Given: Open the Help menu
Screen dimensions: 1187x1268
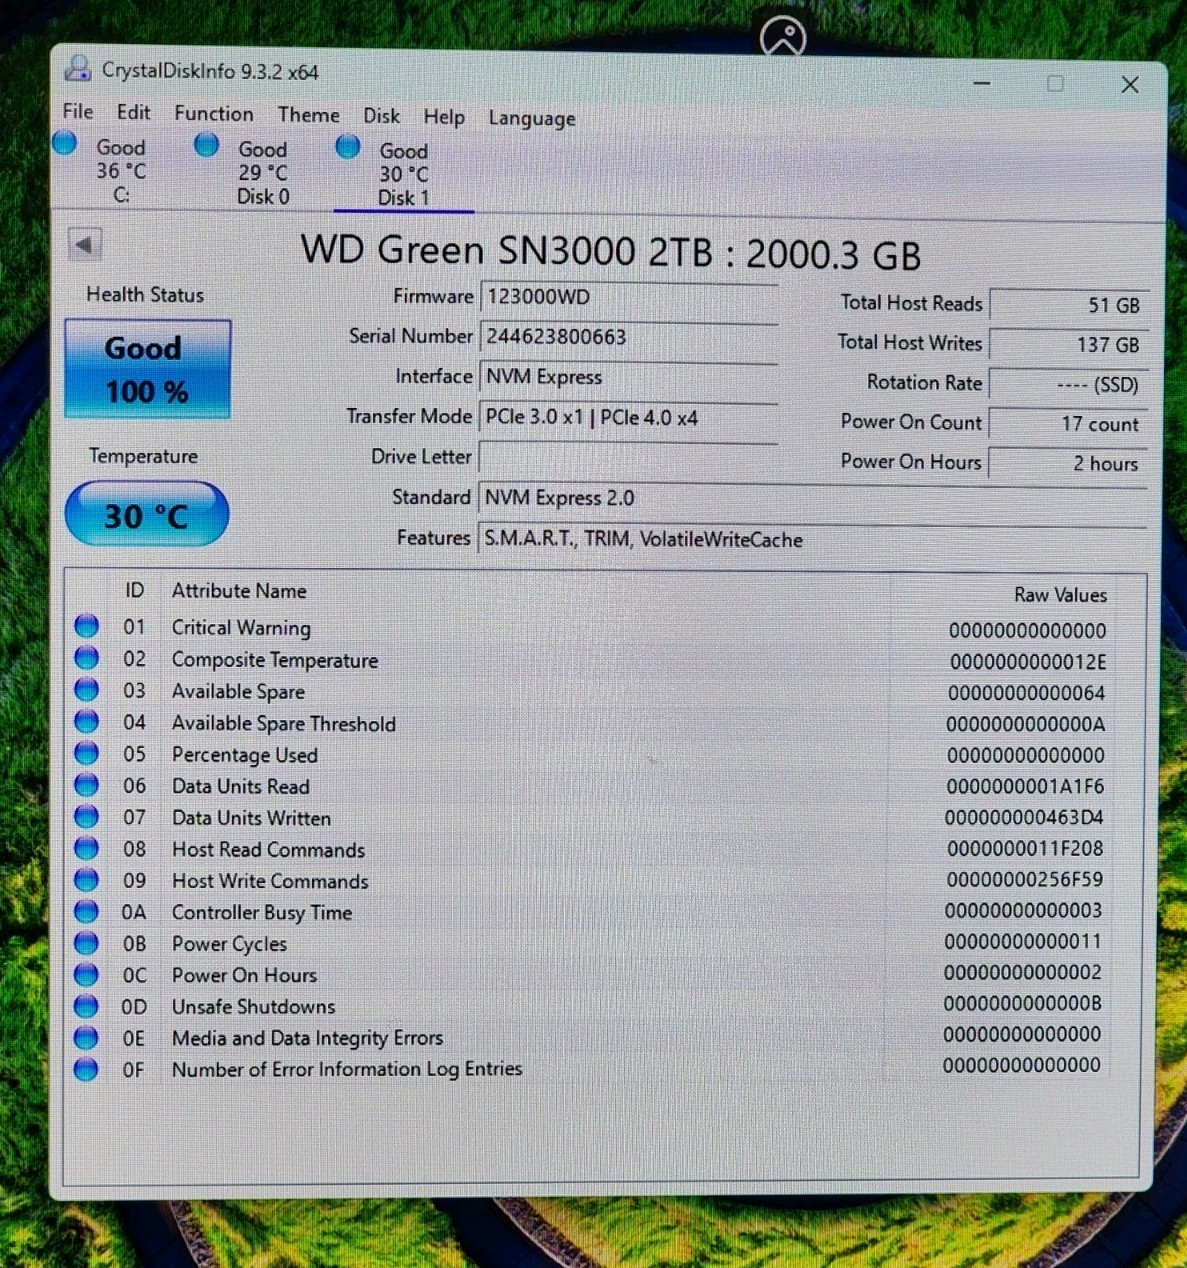Looking at the screenshot, I should click(444, 117).
